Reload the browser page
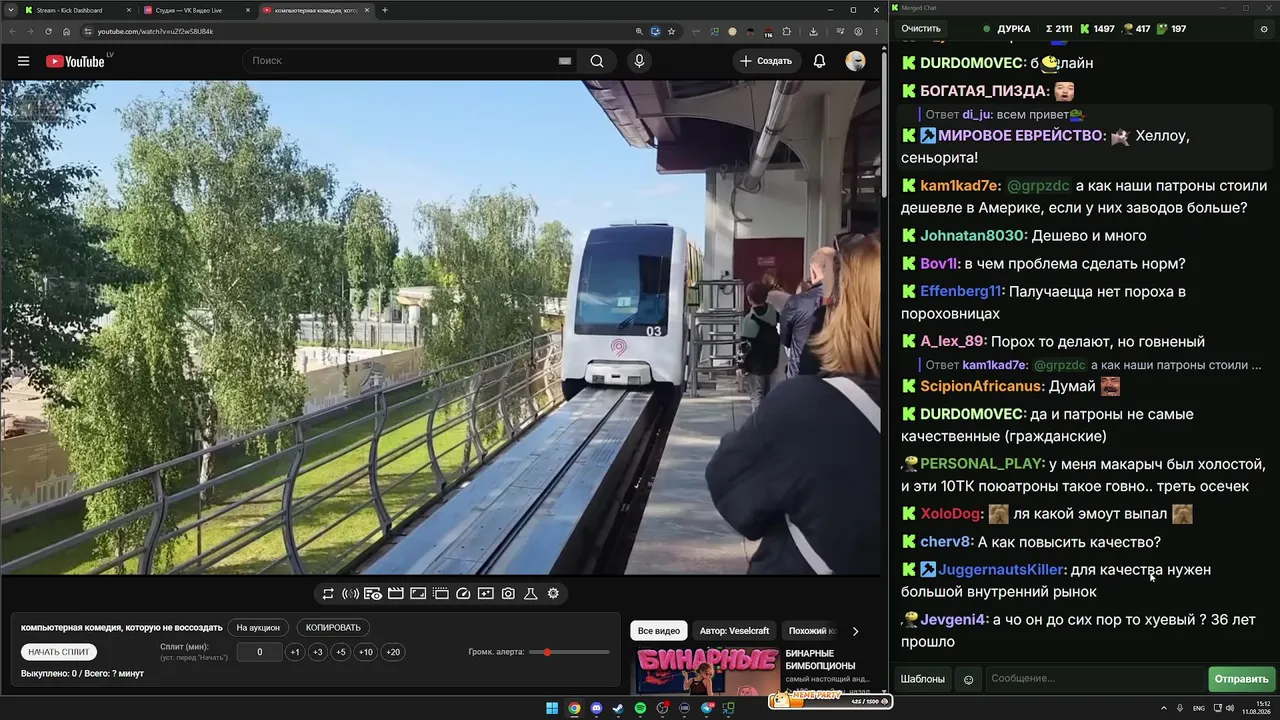The height and width of the screenshot is (720, 1280). [x=48, y=31]
